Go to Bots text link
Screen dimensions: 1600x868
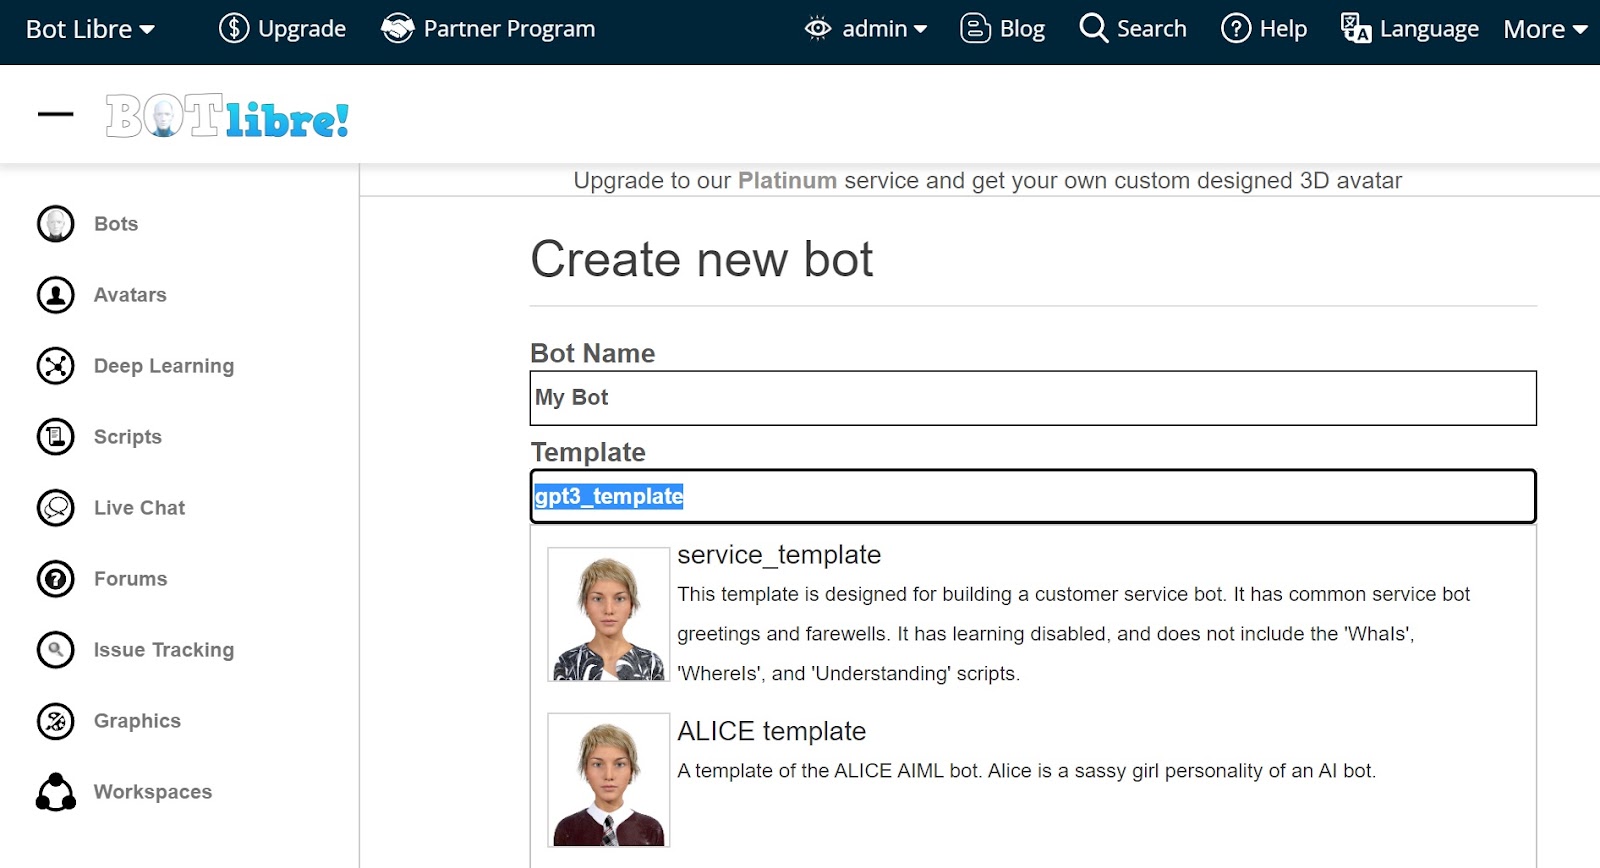tap(116, 224)
